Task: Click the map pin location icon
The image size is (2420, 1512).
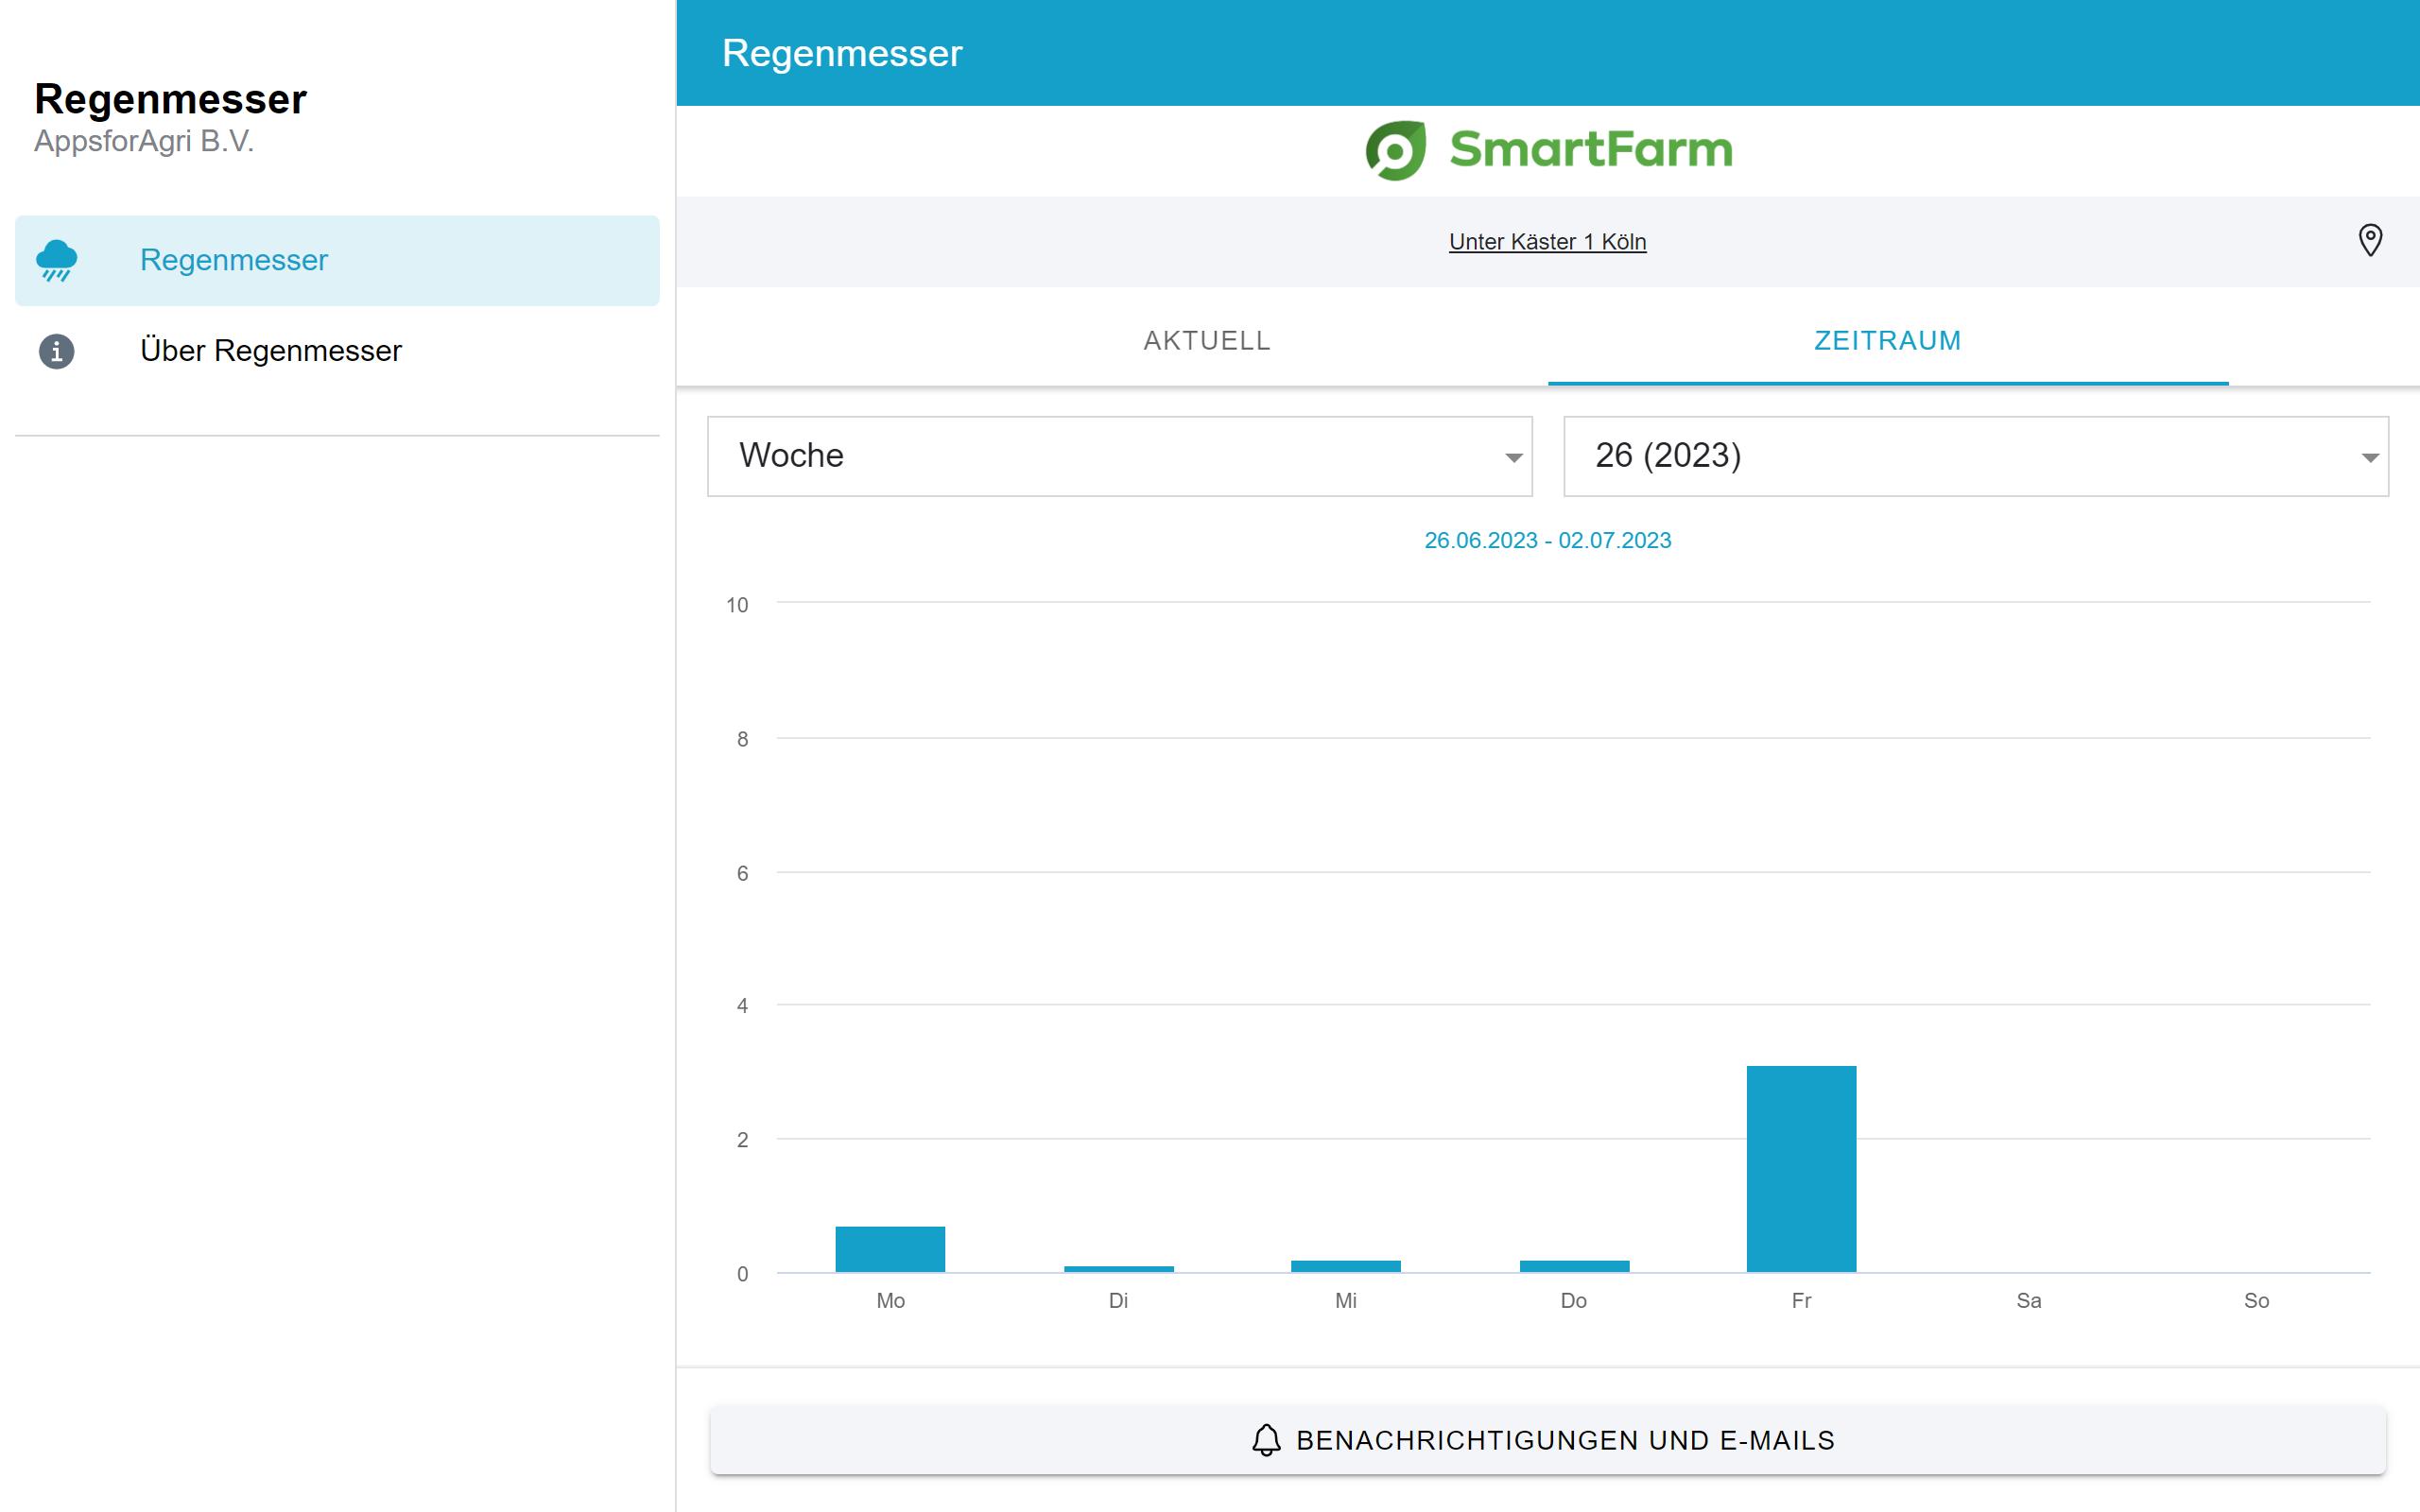Action: [2370, 241]
